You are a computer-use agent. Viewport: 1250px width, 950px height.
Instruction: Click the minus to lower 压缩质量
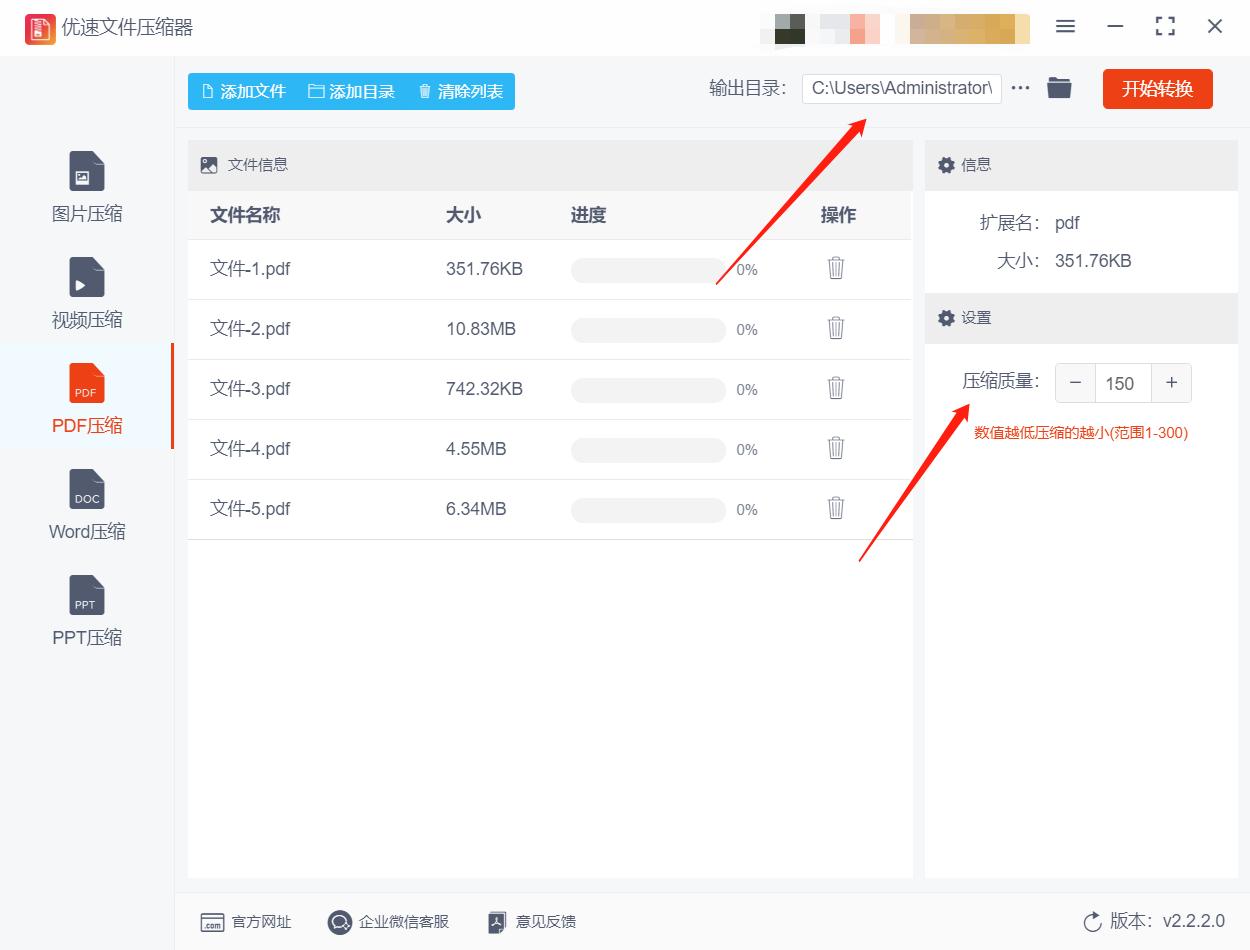(x=1075, y=383)
